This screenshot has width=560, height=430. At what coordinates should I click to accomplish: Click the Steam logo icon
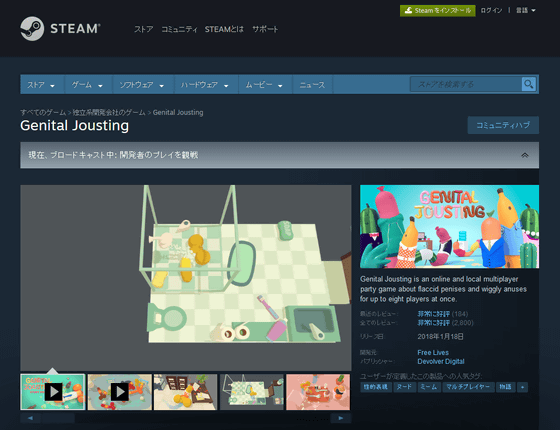[x=32, y=29]
